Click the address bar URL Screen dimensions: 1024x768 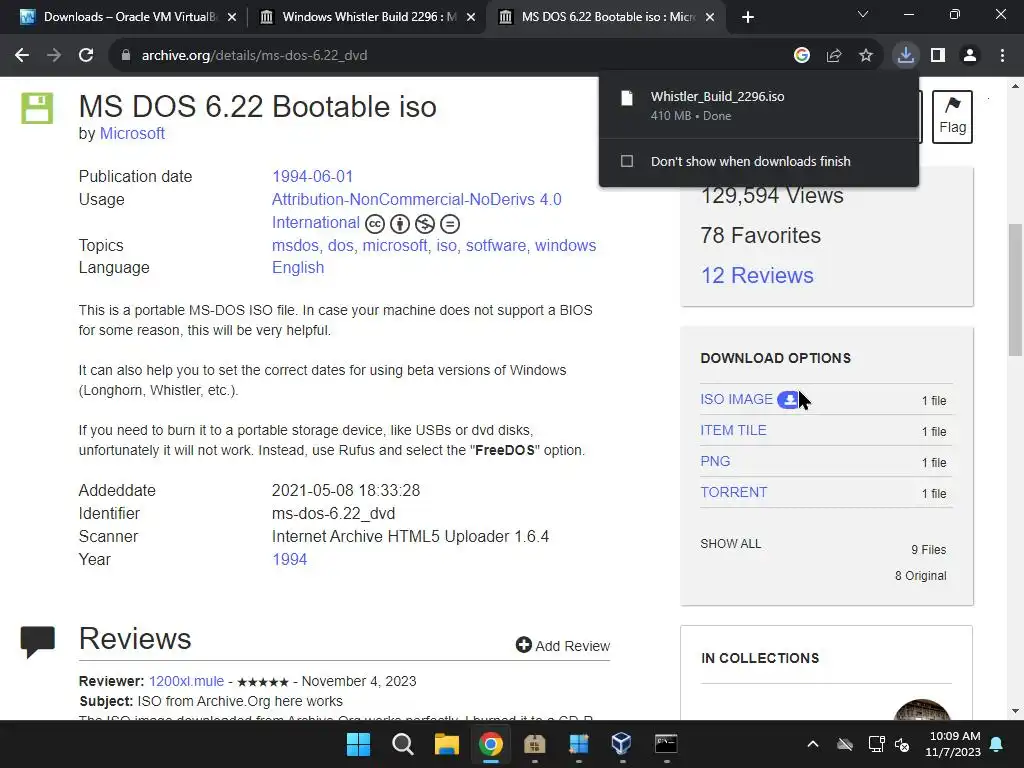pos(255,56)
